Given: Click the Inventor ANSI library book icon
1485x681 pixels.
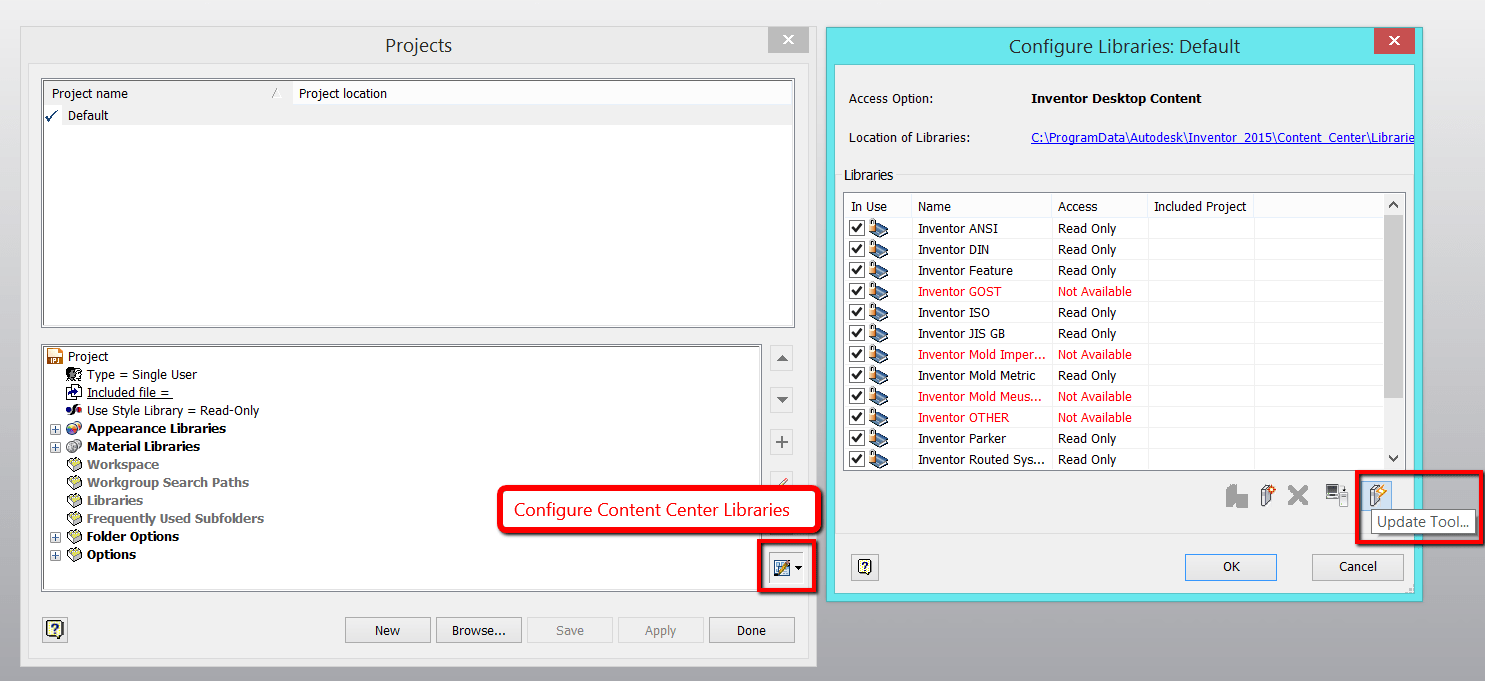Looking at the screenshot, I should tap(880, 228).
